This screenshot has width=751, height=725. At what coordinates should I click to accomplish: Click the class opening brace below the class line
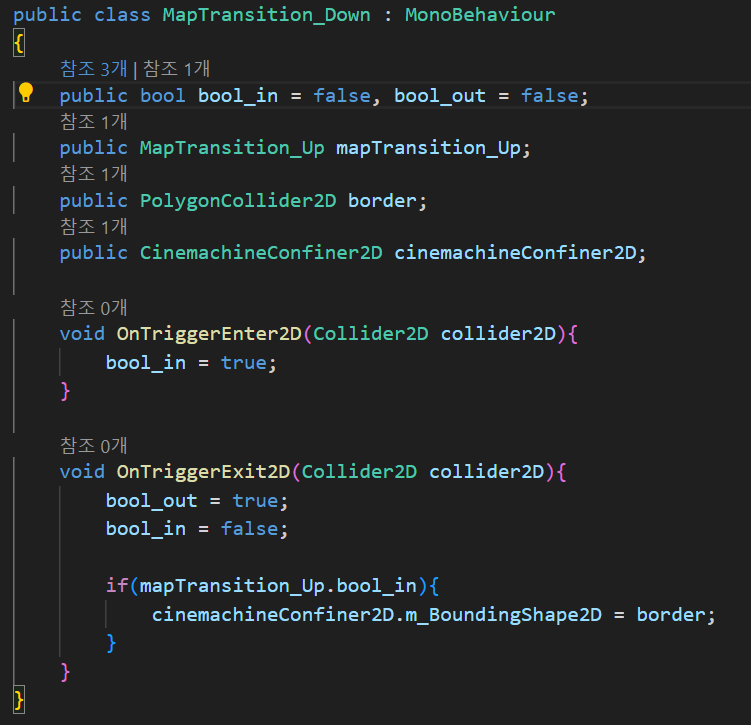19,44
